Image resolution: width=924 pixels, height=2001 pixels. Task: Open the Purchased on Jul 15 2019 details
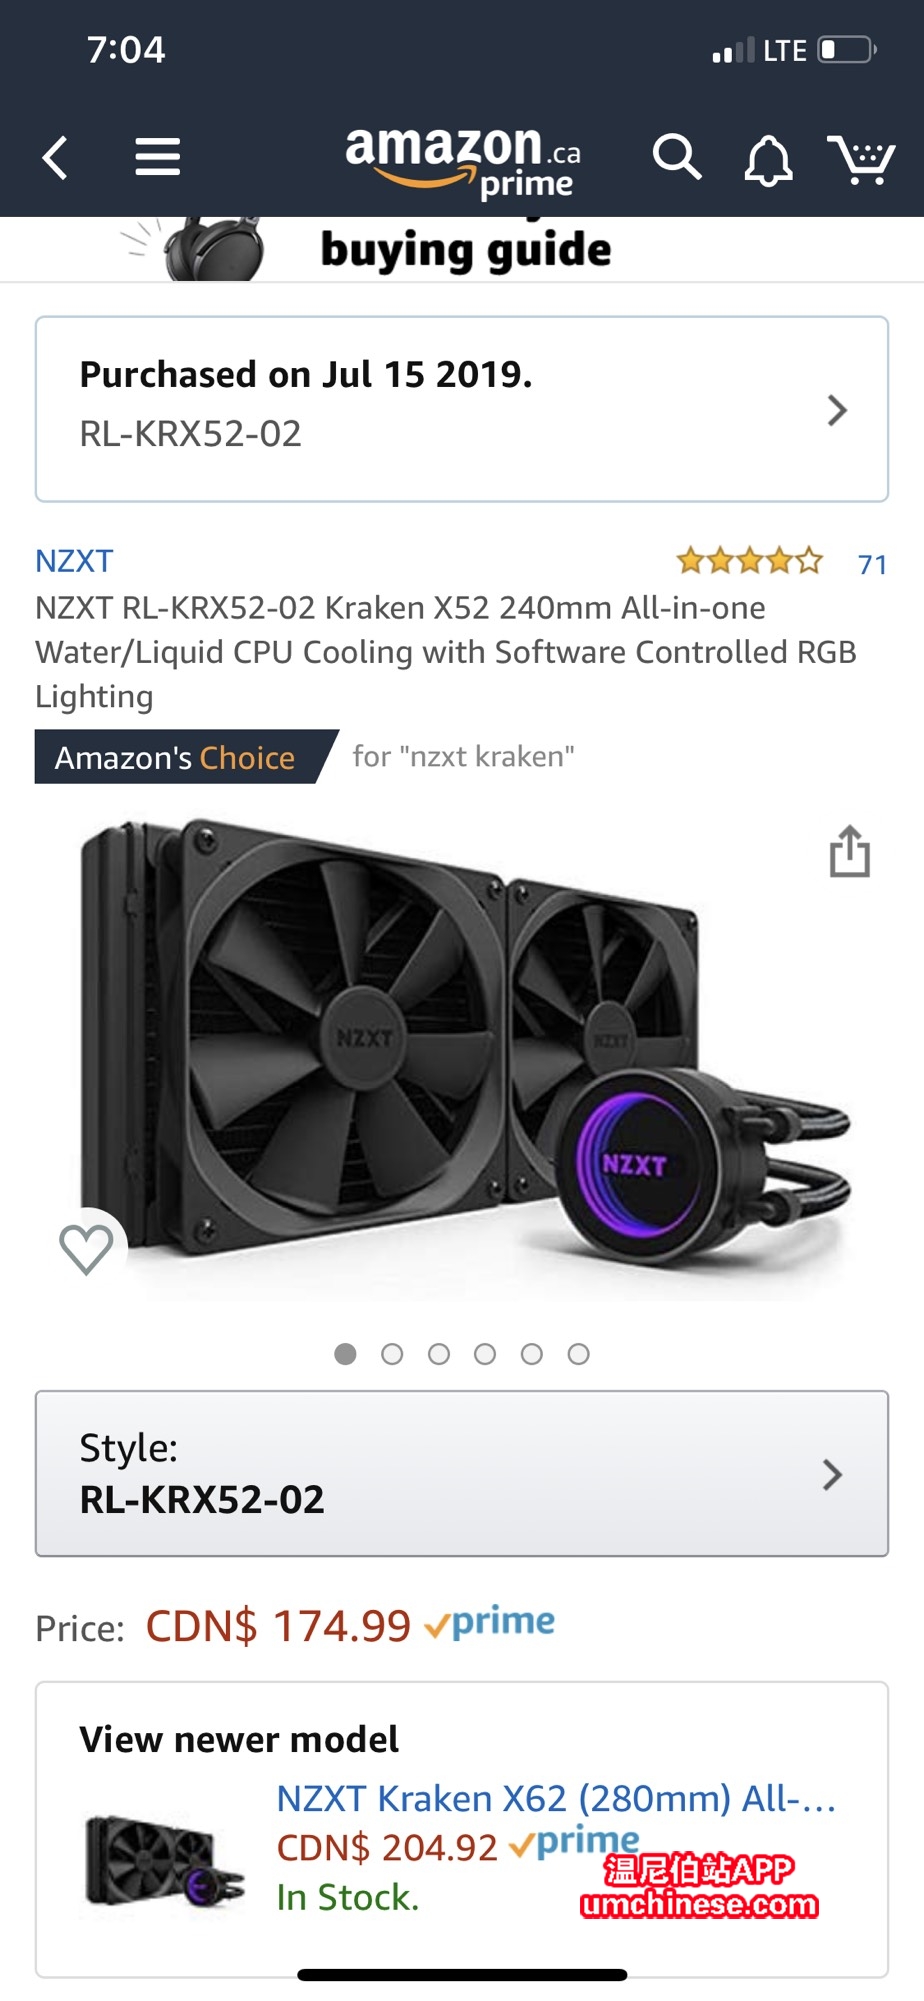[x=462, y=409]
